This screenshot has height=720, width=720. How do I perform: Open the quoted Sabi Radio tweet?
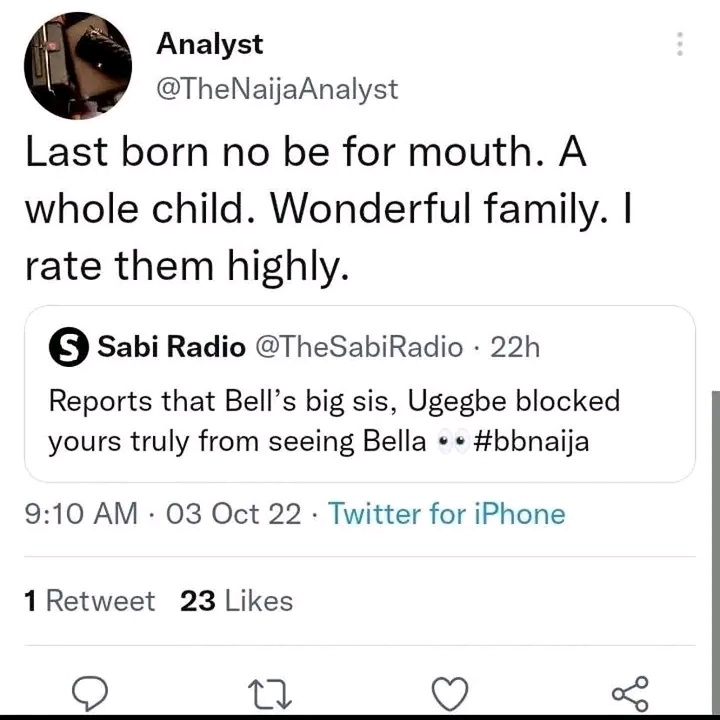click(360, 420)
